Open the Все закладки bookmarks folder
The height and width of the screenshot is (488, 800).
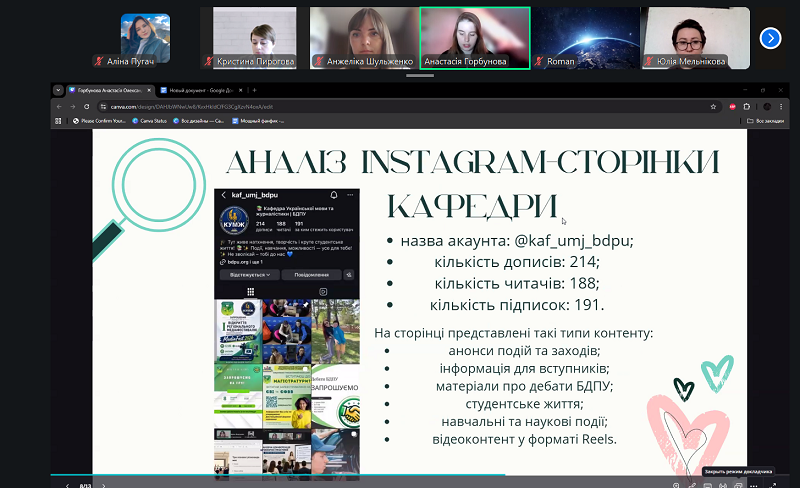pos(765,121)
